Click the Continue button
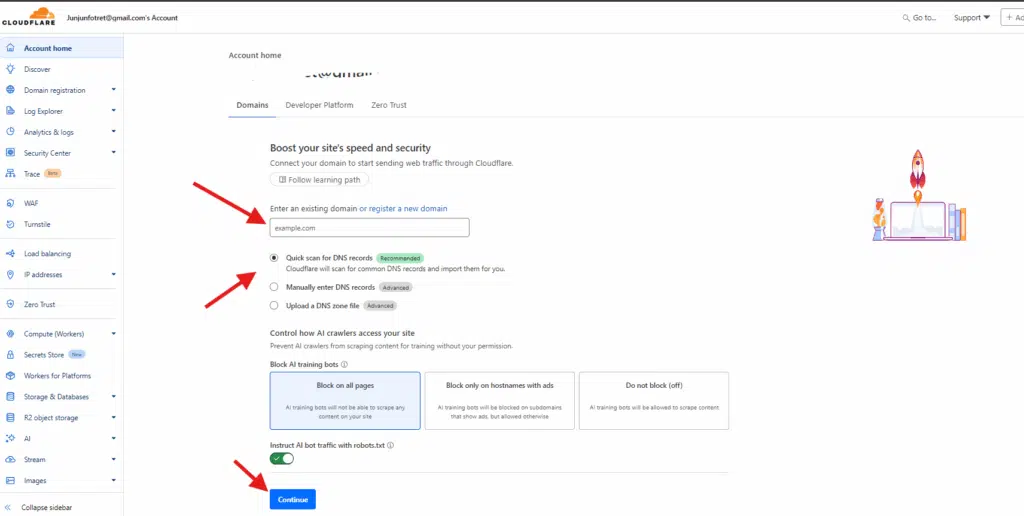Image resolution: width=1024 pixels, height=516 pixels. click(x=293, y=500)
